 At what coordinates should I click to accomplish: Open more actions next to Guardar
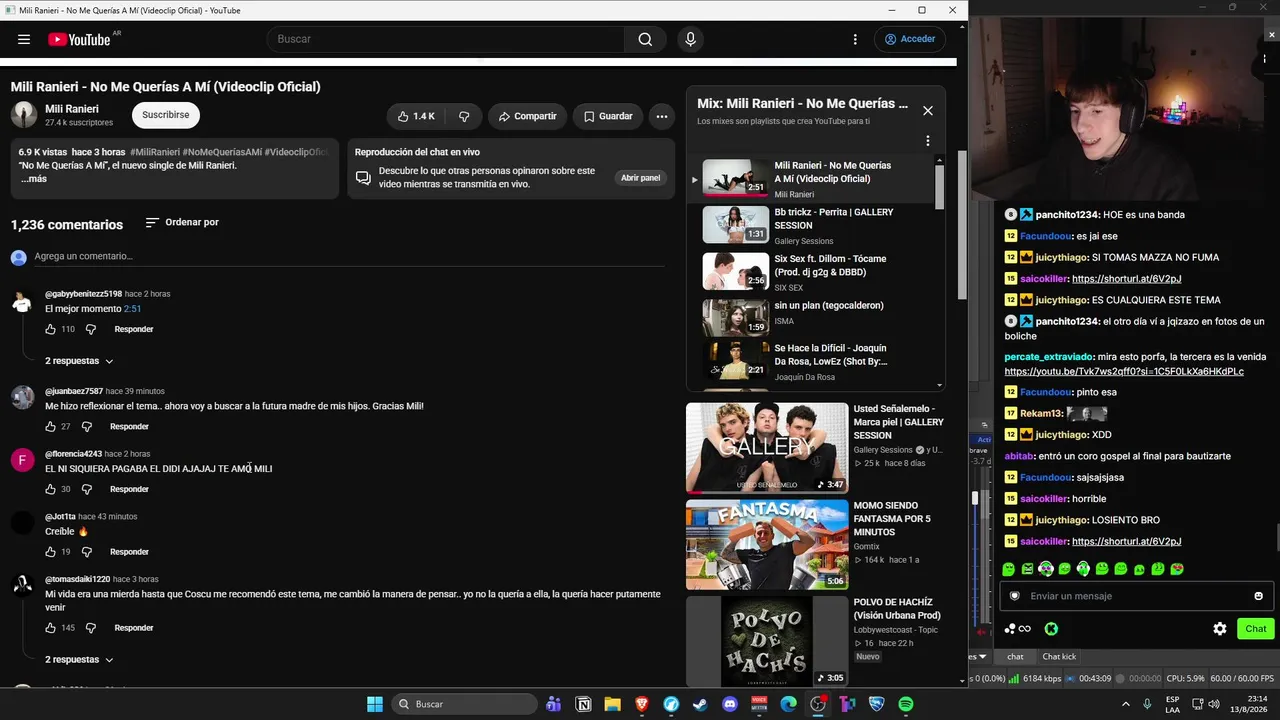point(662,116)
